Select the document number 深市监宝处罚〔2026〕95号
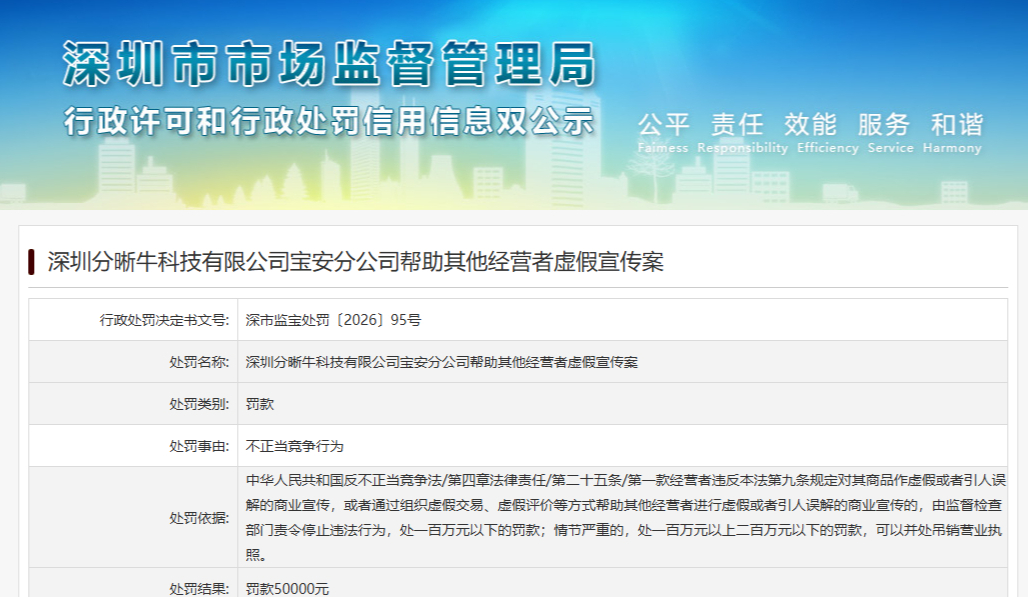The width and height of the screenshot is (1028, 597). coord(333,320)
